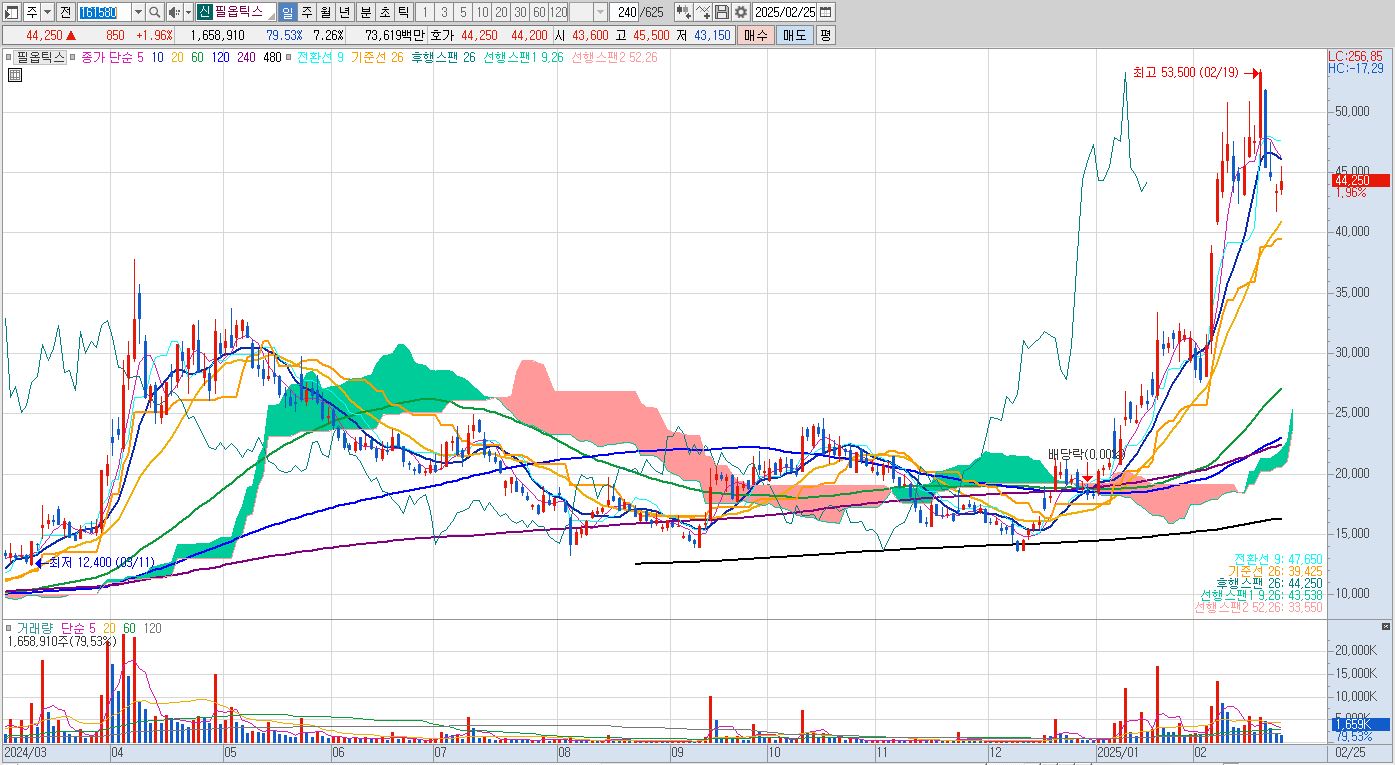Image resolution: width=1395 pixels, height=765 pixels.
Task: Click the line drawing tools icon
Action: click(702, 12)
